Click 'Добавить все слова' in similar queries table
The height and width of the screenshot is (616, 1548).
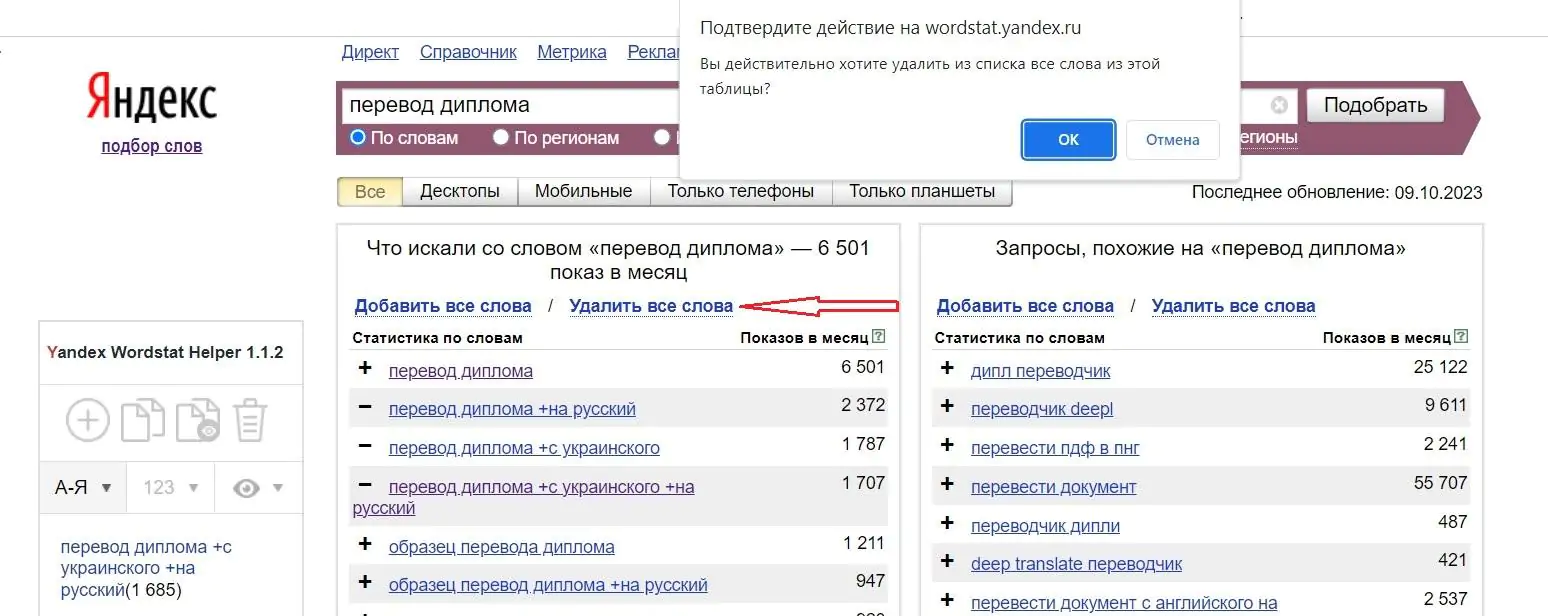pos(1025,306)
